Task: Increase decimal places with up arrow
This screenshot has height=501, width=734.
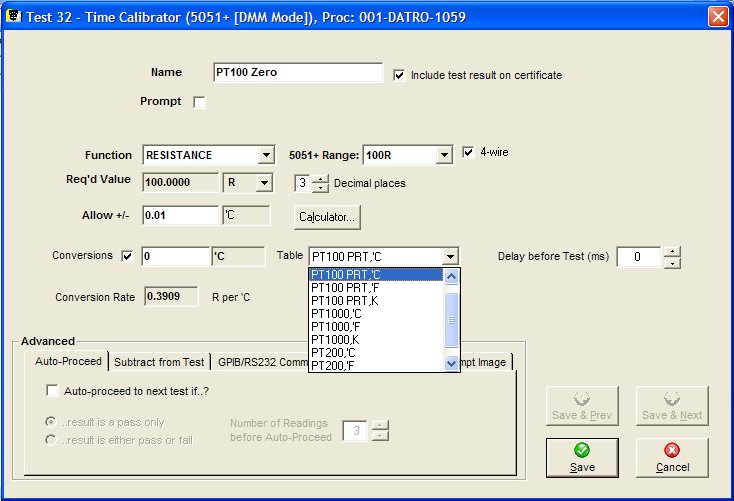Action: (320, 178)
